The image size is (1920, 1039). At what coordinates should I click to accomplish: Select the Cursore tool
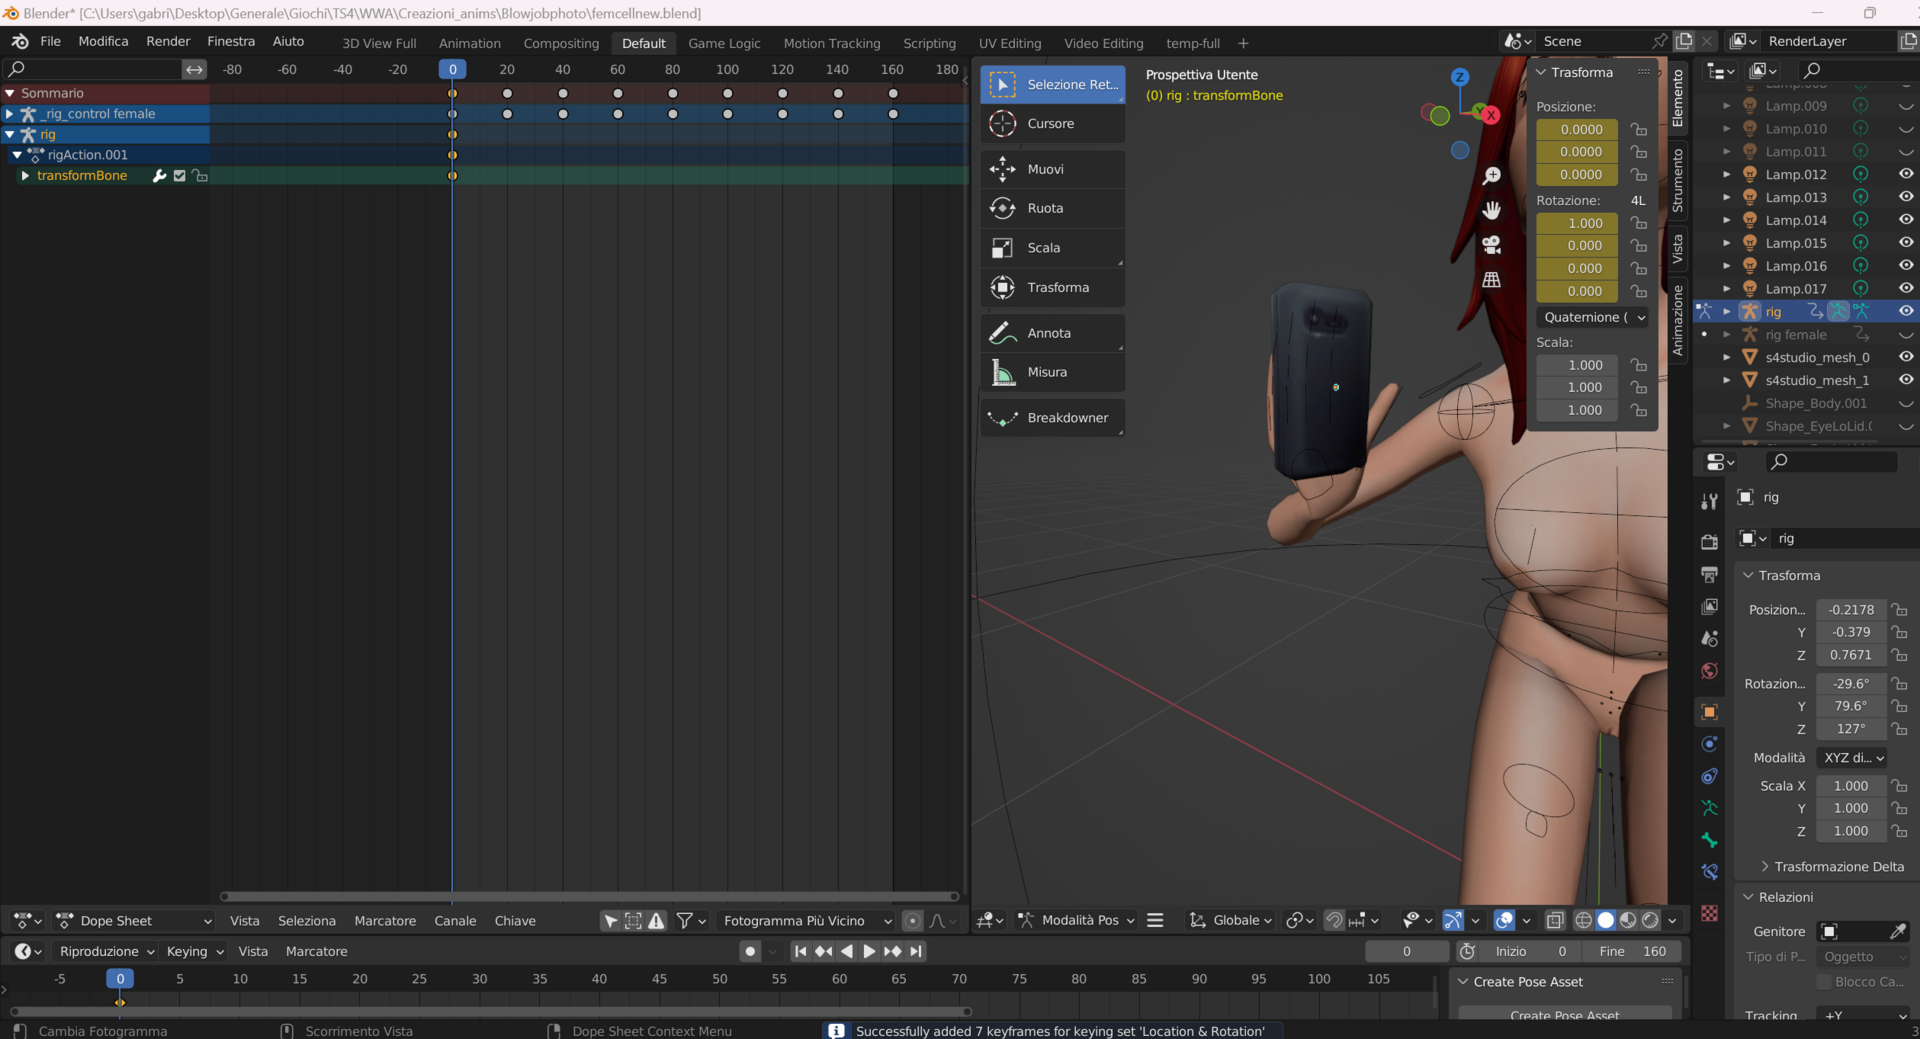coord(1052,124)
